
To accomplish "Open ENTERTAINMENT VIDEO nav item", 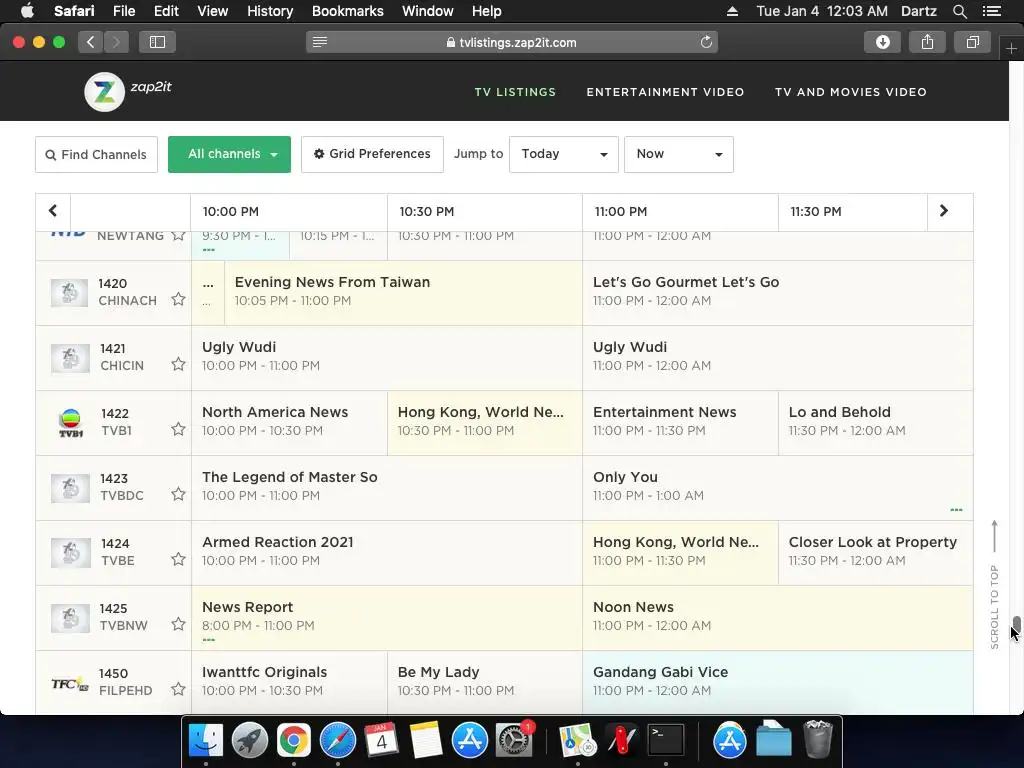I will pyautogui.click(x=665, y=92).
